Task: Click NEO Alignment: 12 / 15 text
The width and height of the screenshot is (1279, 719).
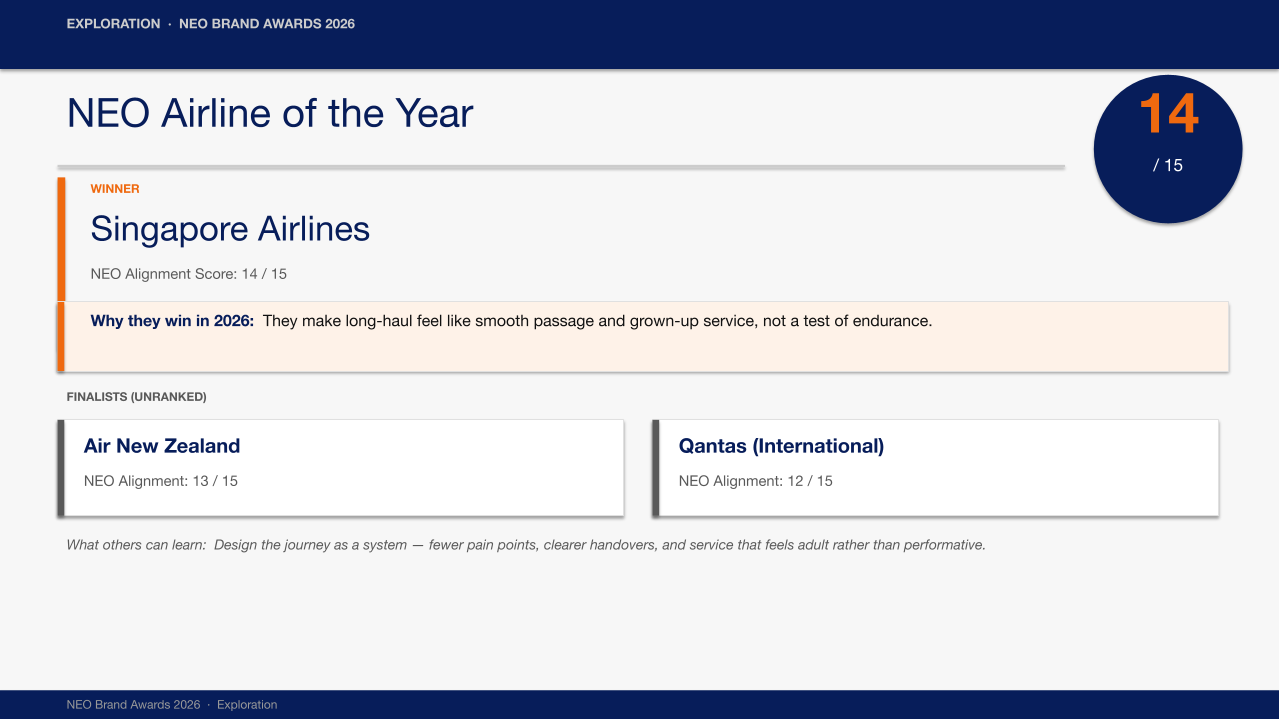Action: 756,481
